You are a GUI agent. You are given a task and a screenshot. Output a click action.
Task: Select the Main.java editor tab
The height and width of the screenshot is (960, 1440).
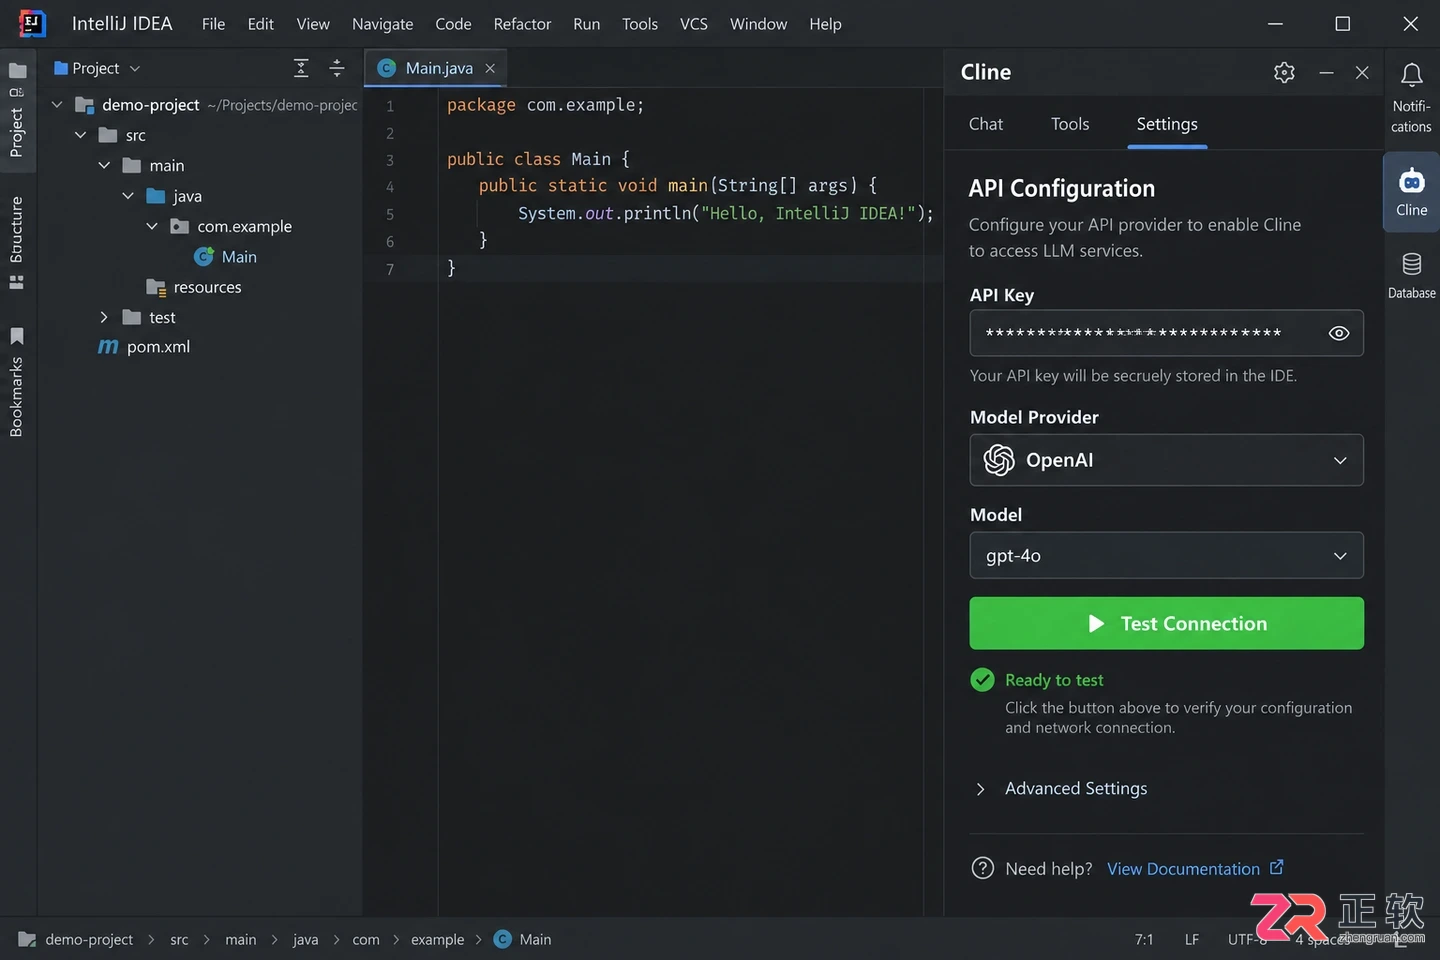point(436,68)
